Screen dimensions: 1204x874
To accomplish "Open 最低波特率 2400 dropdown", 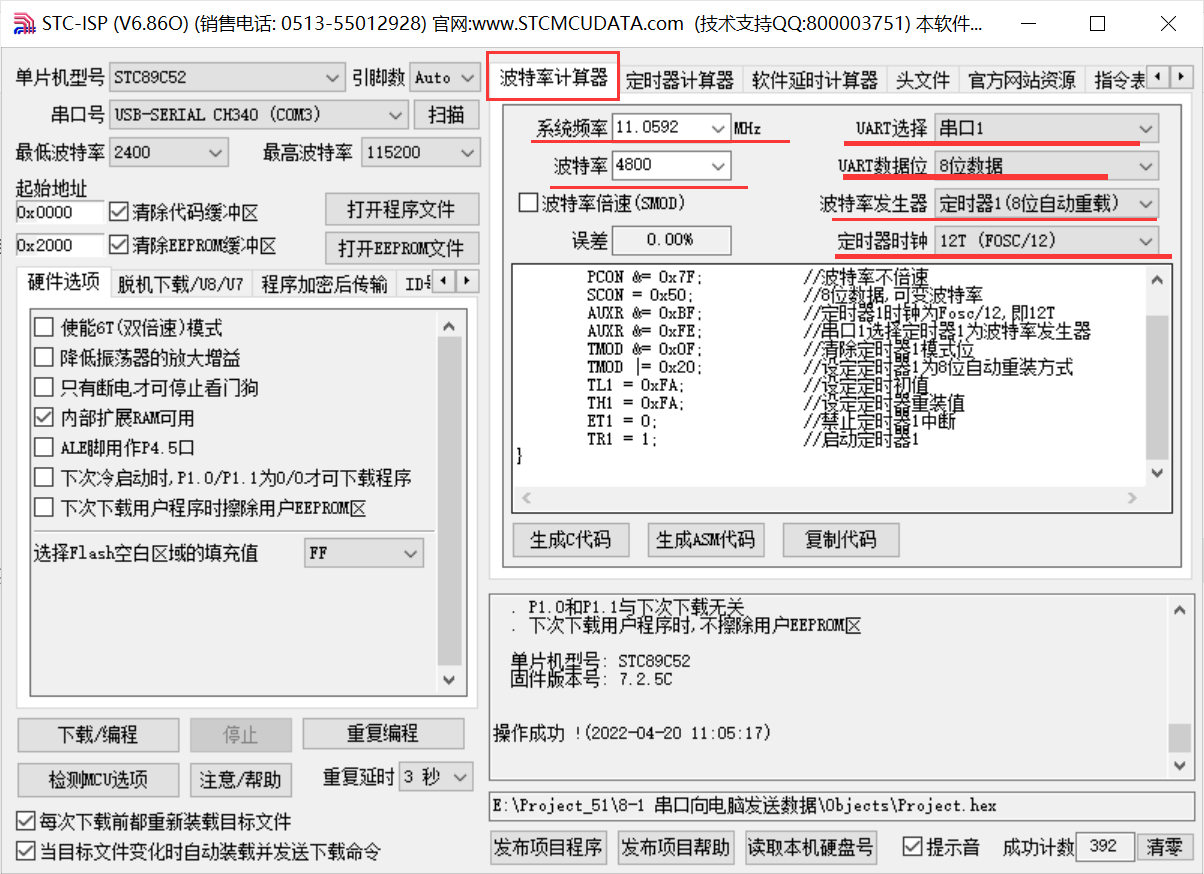I will (168, 152).
